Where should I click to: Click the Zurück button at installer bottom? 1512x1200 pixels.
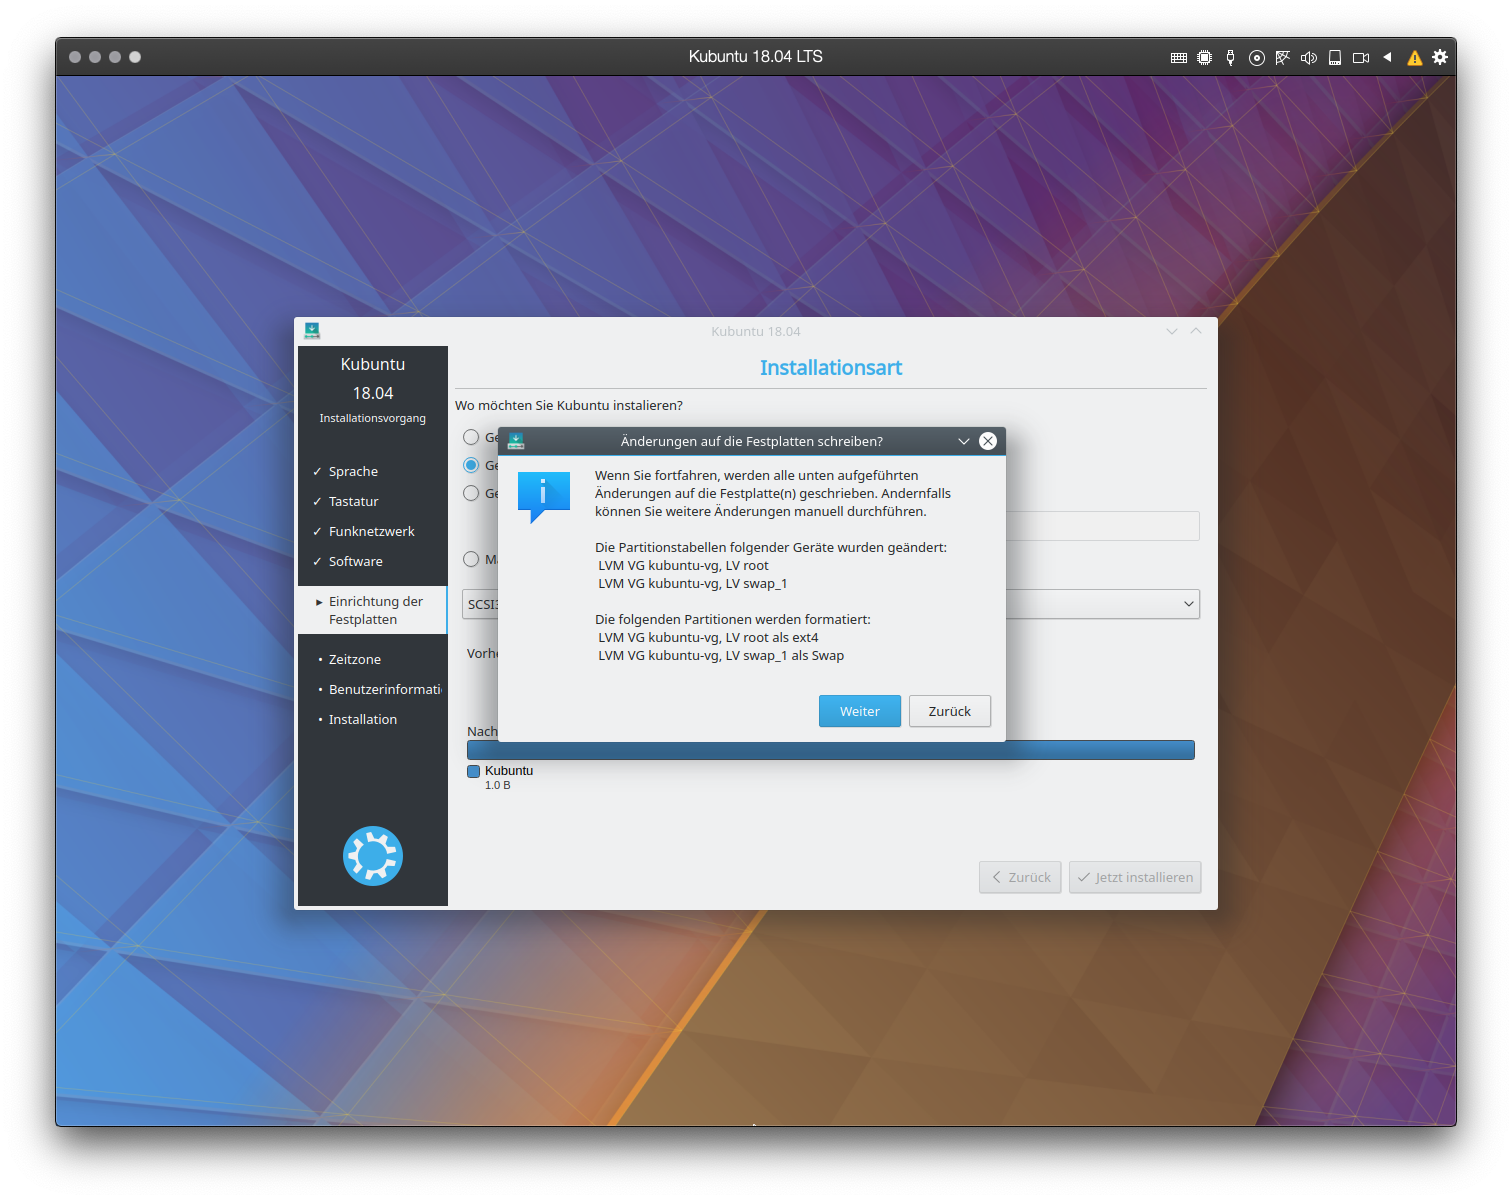tap(1020, 877)
